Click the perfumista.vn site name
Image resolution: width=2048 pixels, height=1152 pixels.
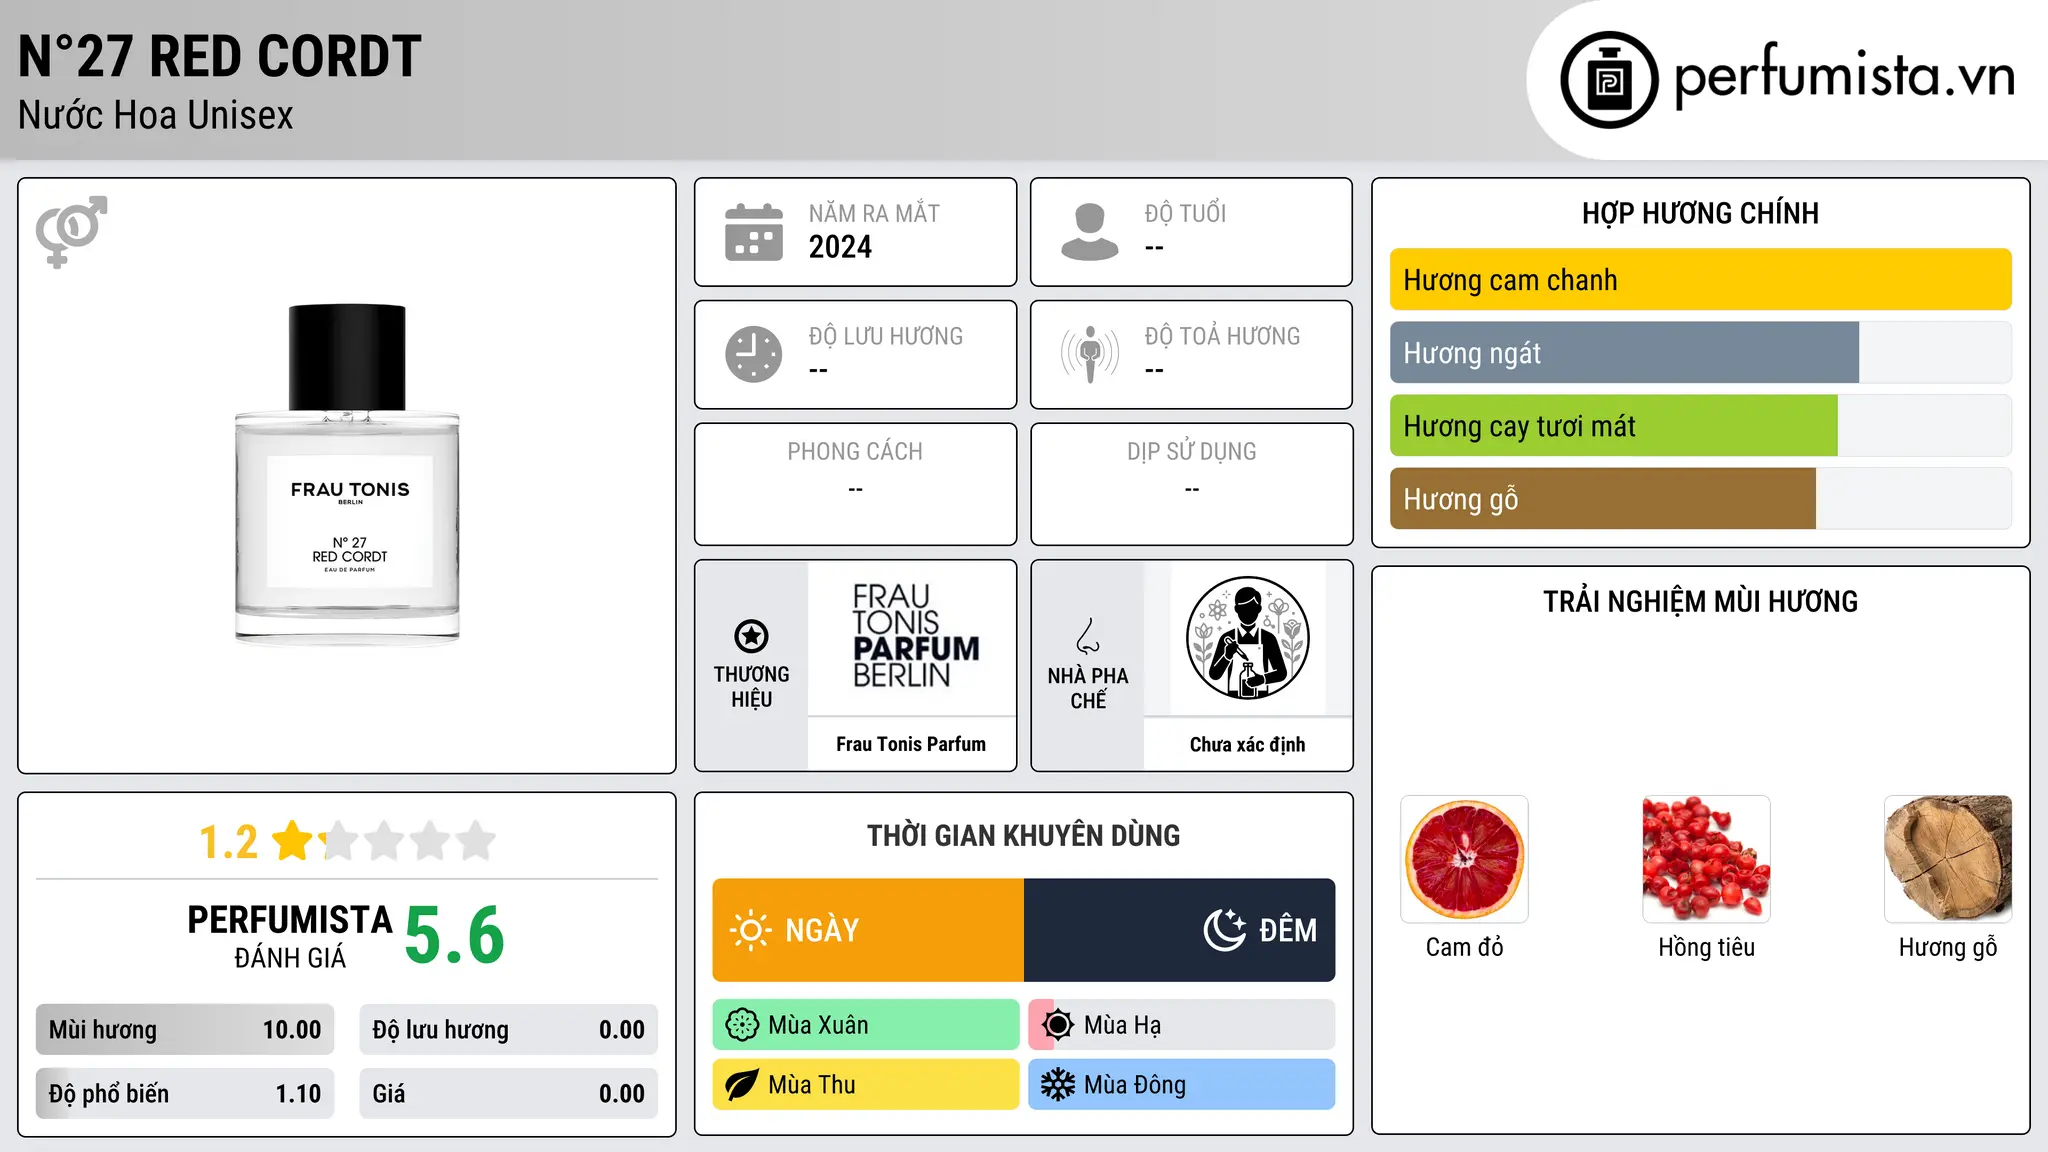pyautogui.click(x=1844, y=77)
